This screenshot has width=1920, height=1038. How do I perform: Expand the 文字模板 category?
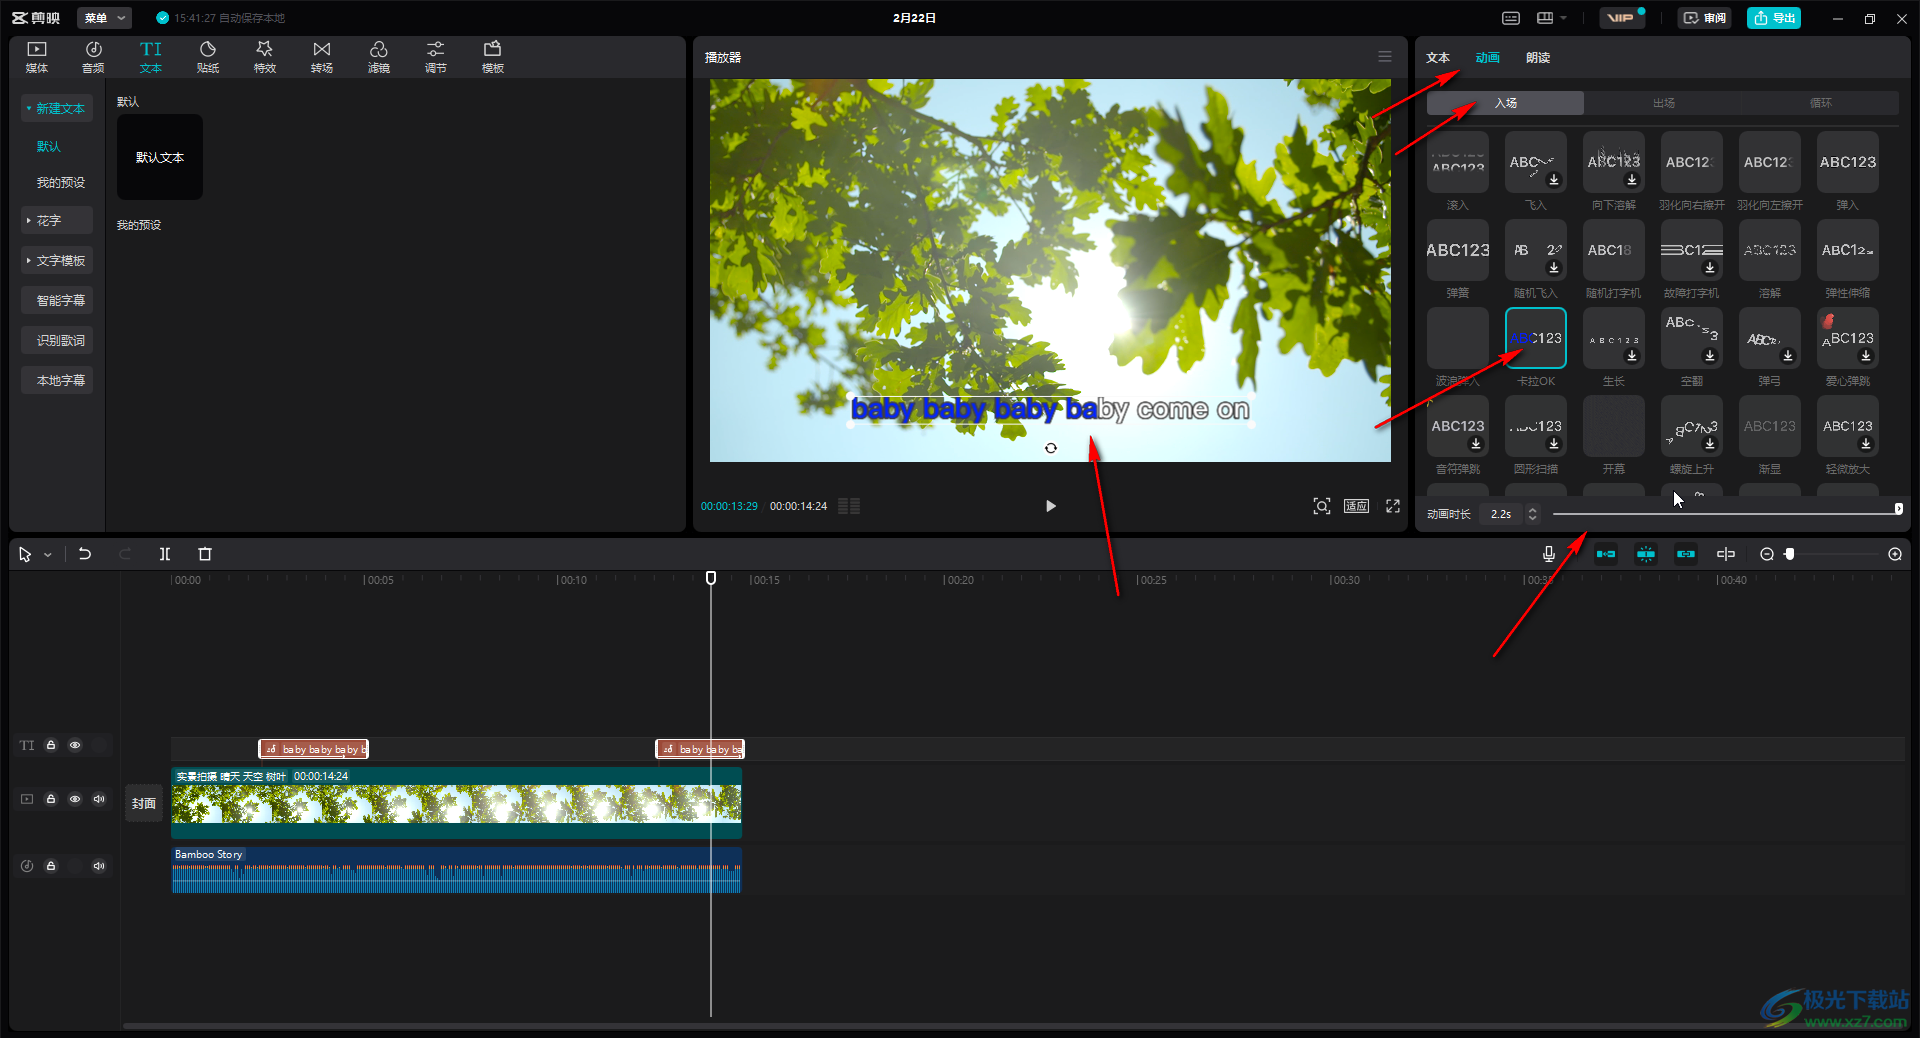pyautogui.click(x=57, y=260)
